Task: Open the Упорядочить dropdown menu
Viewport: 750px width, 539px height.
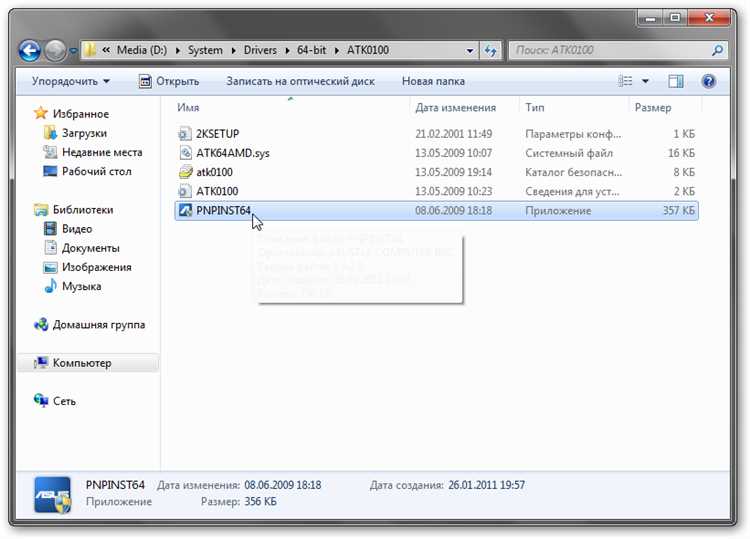Action: click(70, 81)
